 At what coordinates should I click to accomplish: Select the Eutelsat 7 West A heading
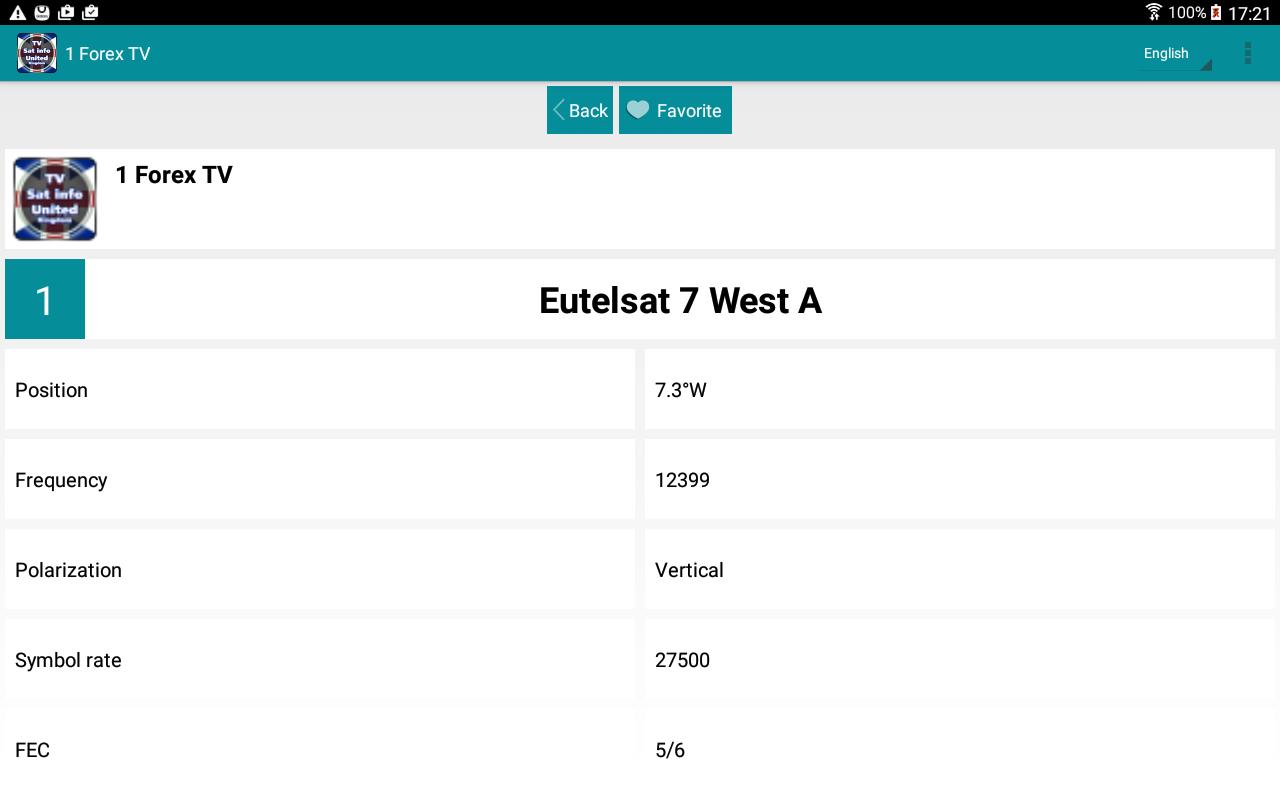tap(680, 300)
